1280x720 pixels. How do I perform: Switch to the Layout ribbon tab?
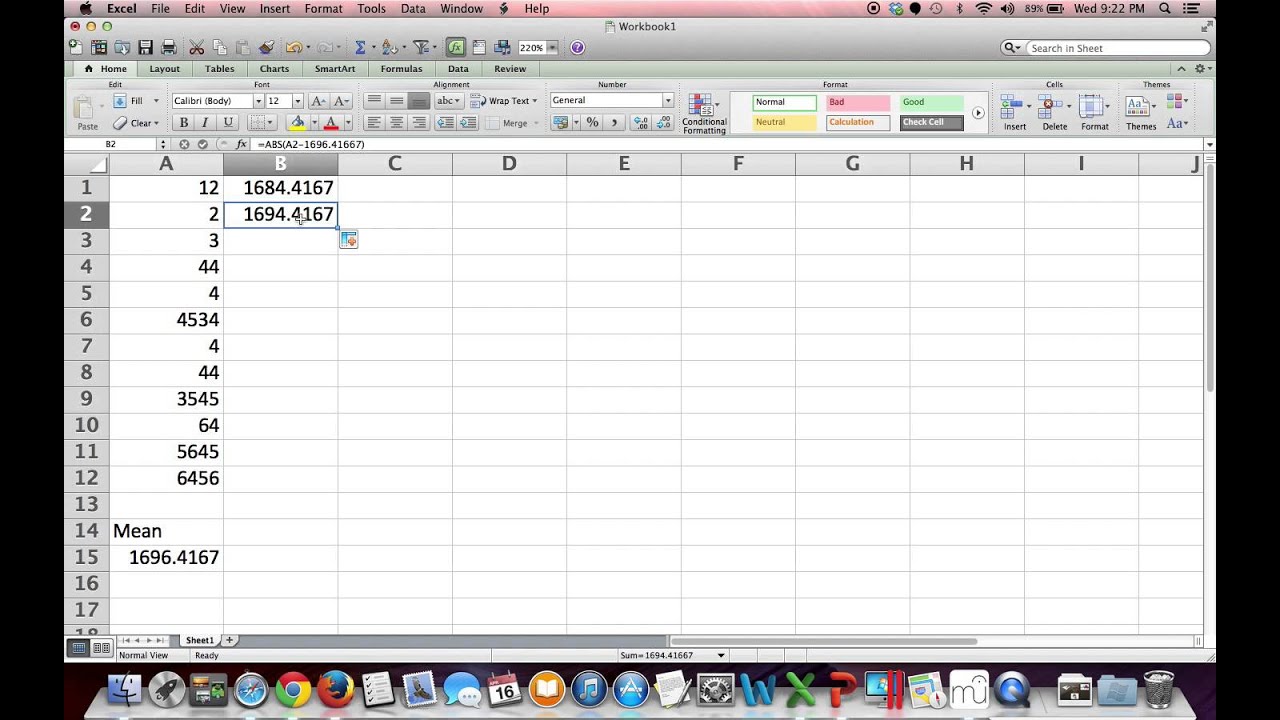[x=165, y=69]
